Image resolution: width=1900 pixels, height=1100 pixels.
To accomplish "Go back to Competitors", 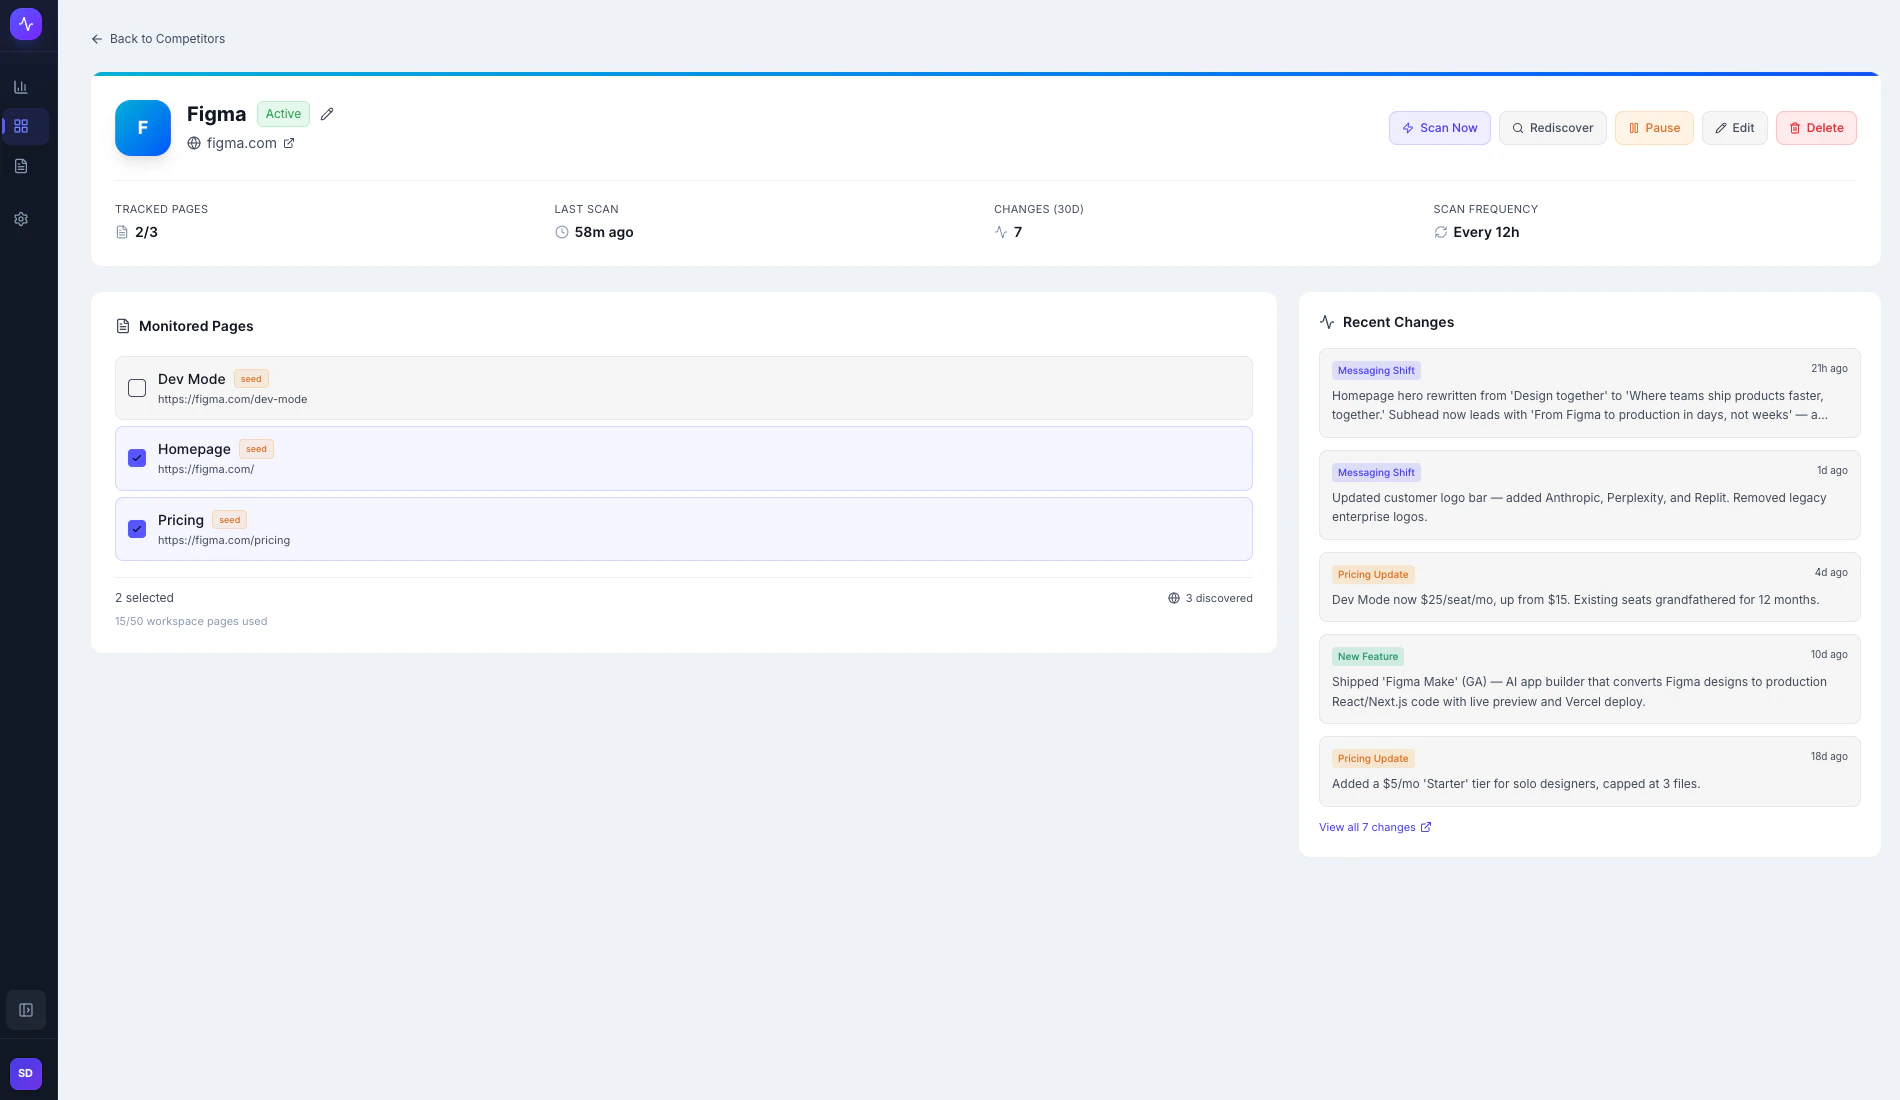I will (158, 39).
